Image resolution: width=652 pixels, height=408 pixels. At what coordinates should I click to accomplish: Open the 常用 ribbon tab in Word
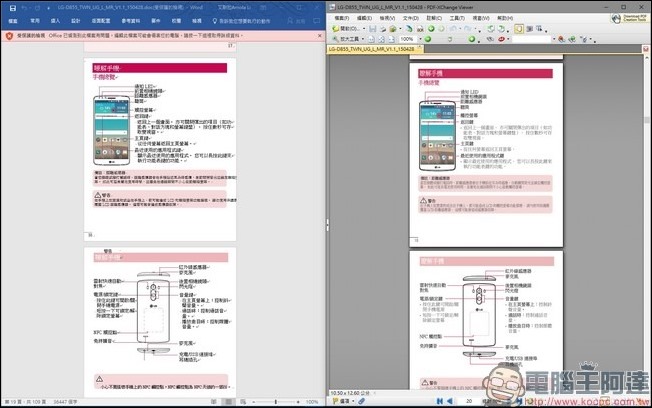click(x=35, y=21)
